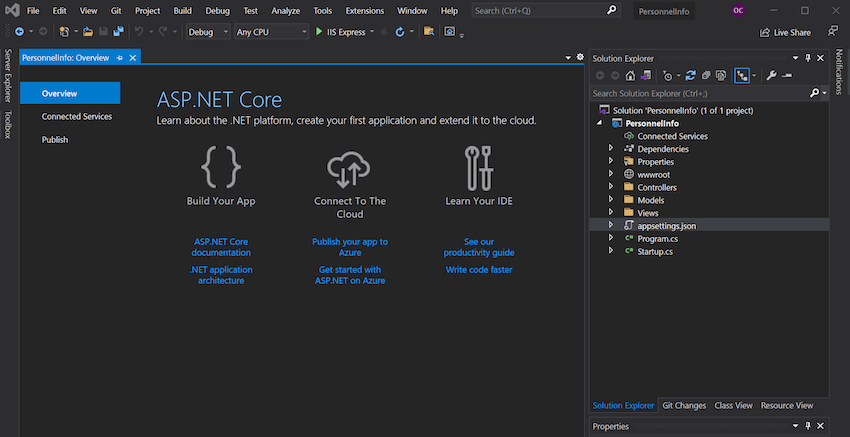Toggle the Show All Files button
The height and width of the screenshot is (437, 850).
(720, 76)
